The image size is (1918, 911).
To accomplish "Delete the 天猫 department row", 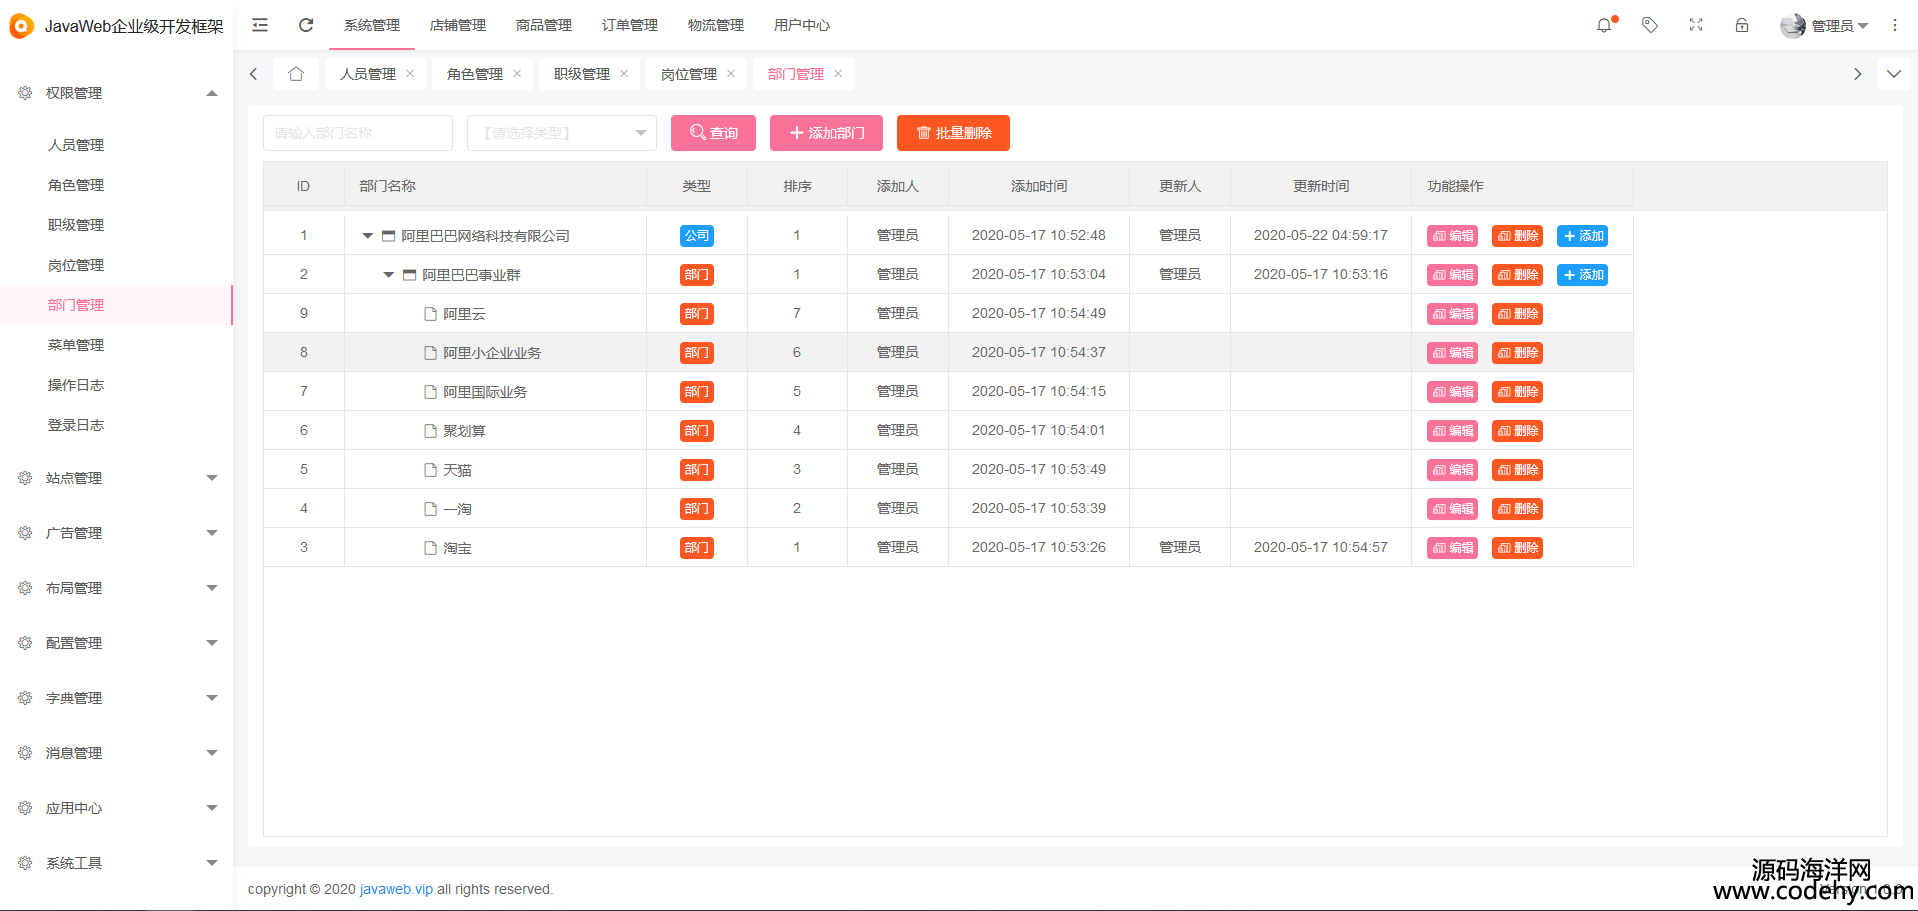I will [x=1517, y=470].
